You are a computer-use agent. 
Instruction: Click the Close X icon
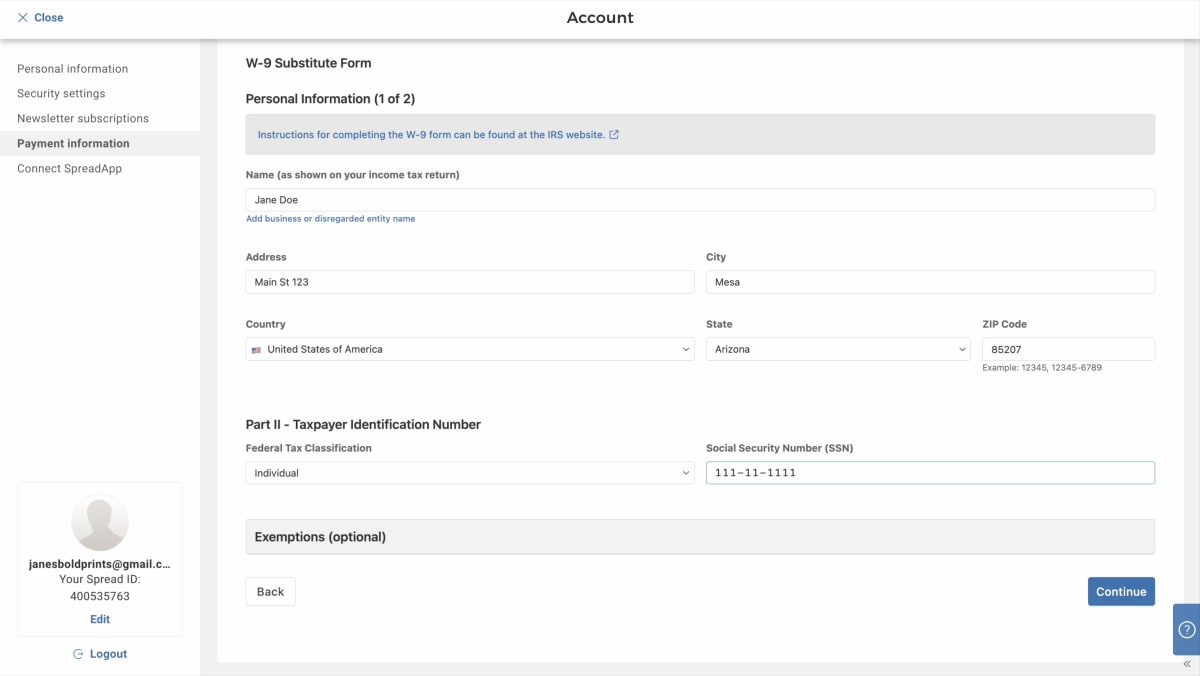pos(23,18)
